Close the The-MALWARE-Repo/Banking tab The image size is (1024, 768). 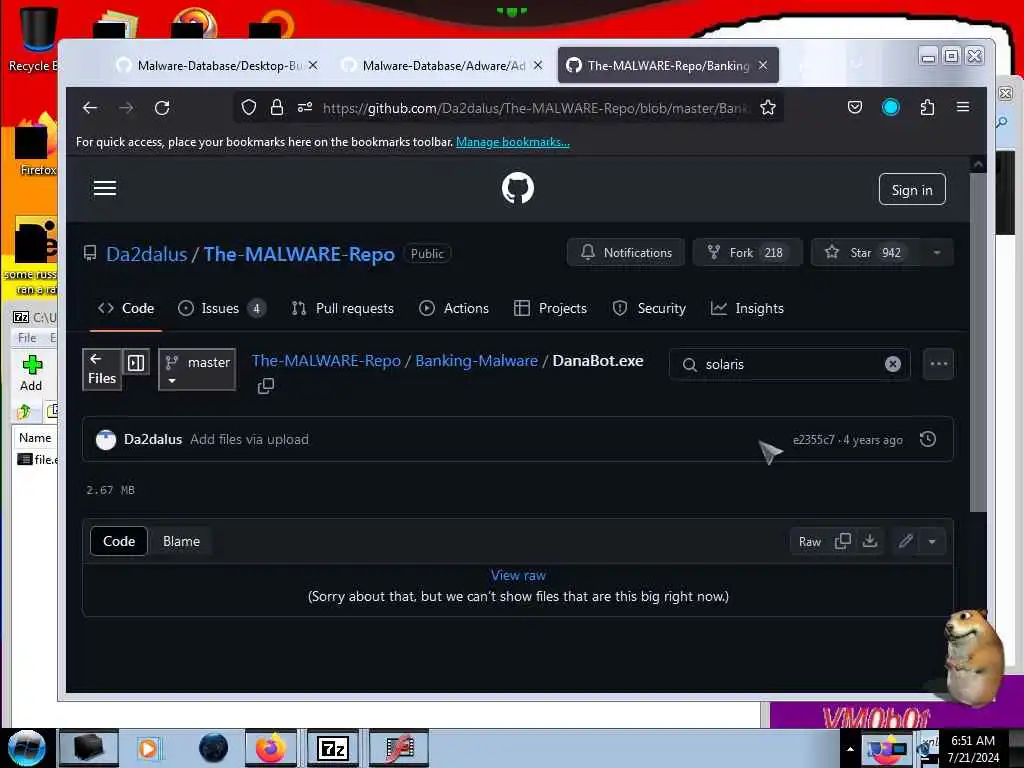(763, 65)
